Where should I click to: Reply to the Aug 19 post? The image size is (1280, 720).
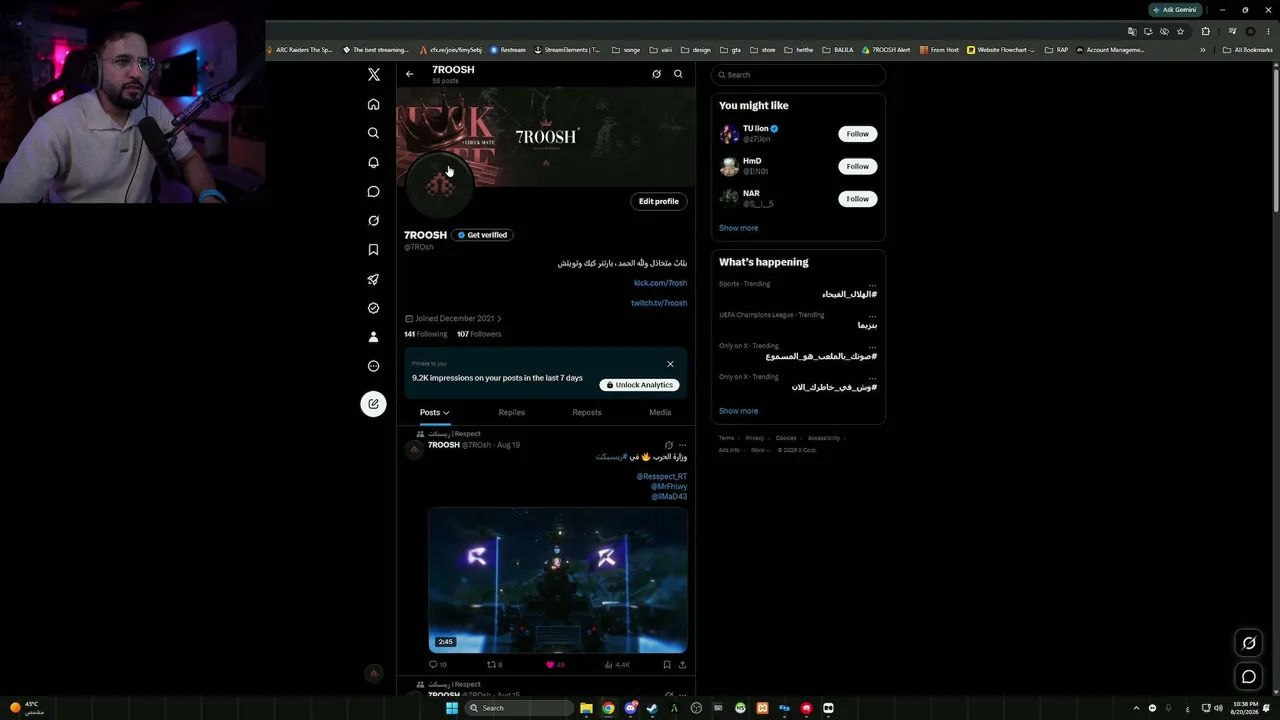[437, 664]
